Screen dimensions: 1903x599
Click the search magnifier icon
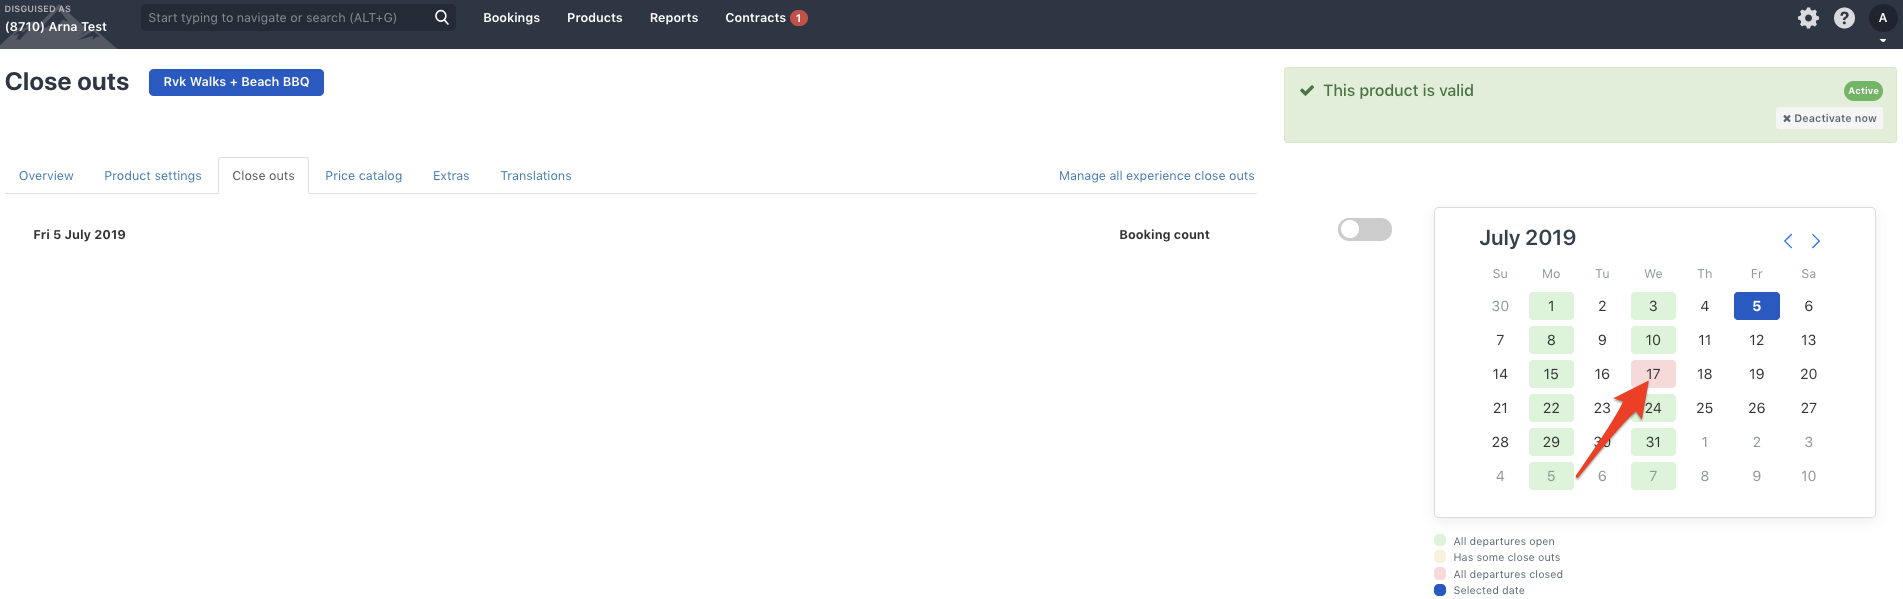click(441, 17)
